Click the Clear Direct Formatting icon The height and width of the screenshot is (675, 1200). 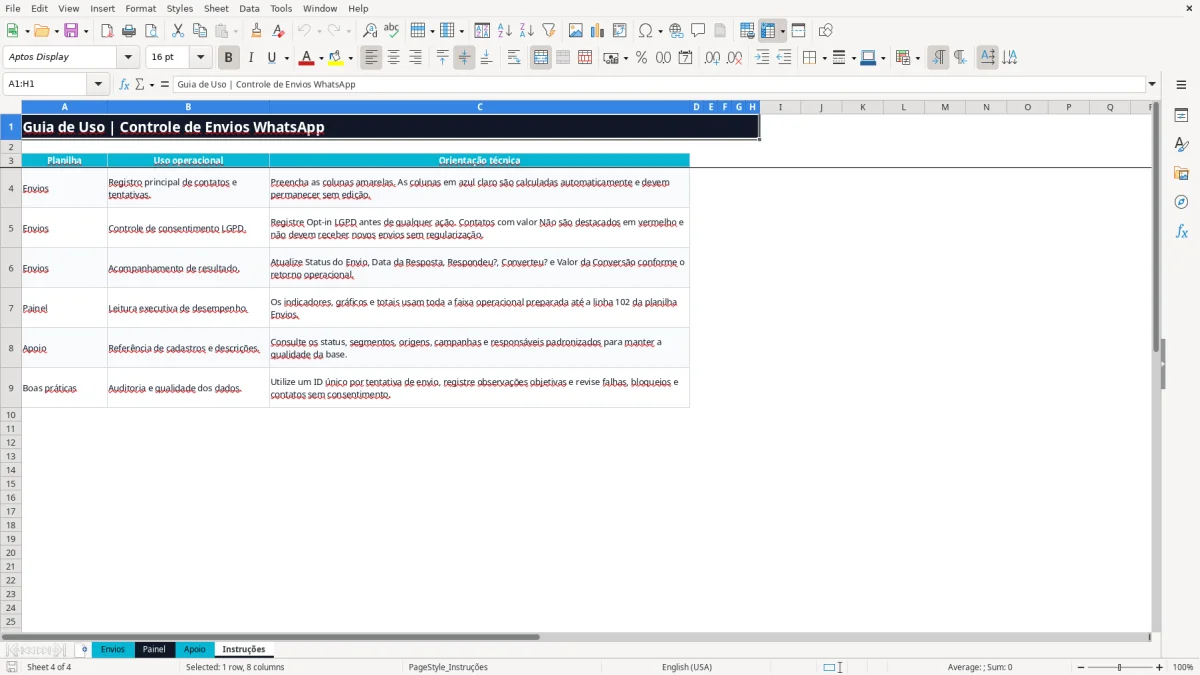pyautogui.click(x=279, y=31)
